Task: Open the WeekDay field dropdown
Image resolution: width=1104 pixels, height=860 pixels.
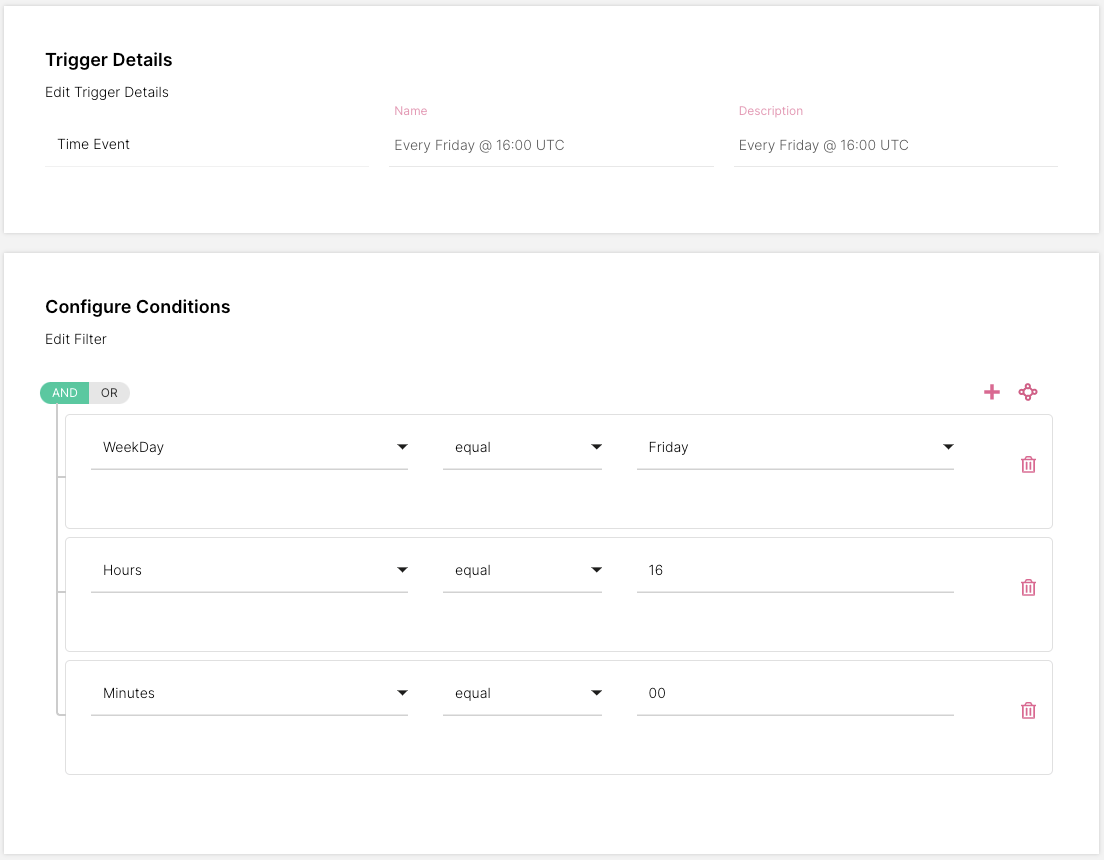Action: 249,447
